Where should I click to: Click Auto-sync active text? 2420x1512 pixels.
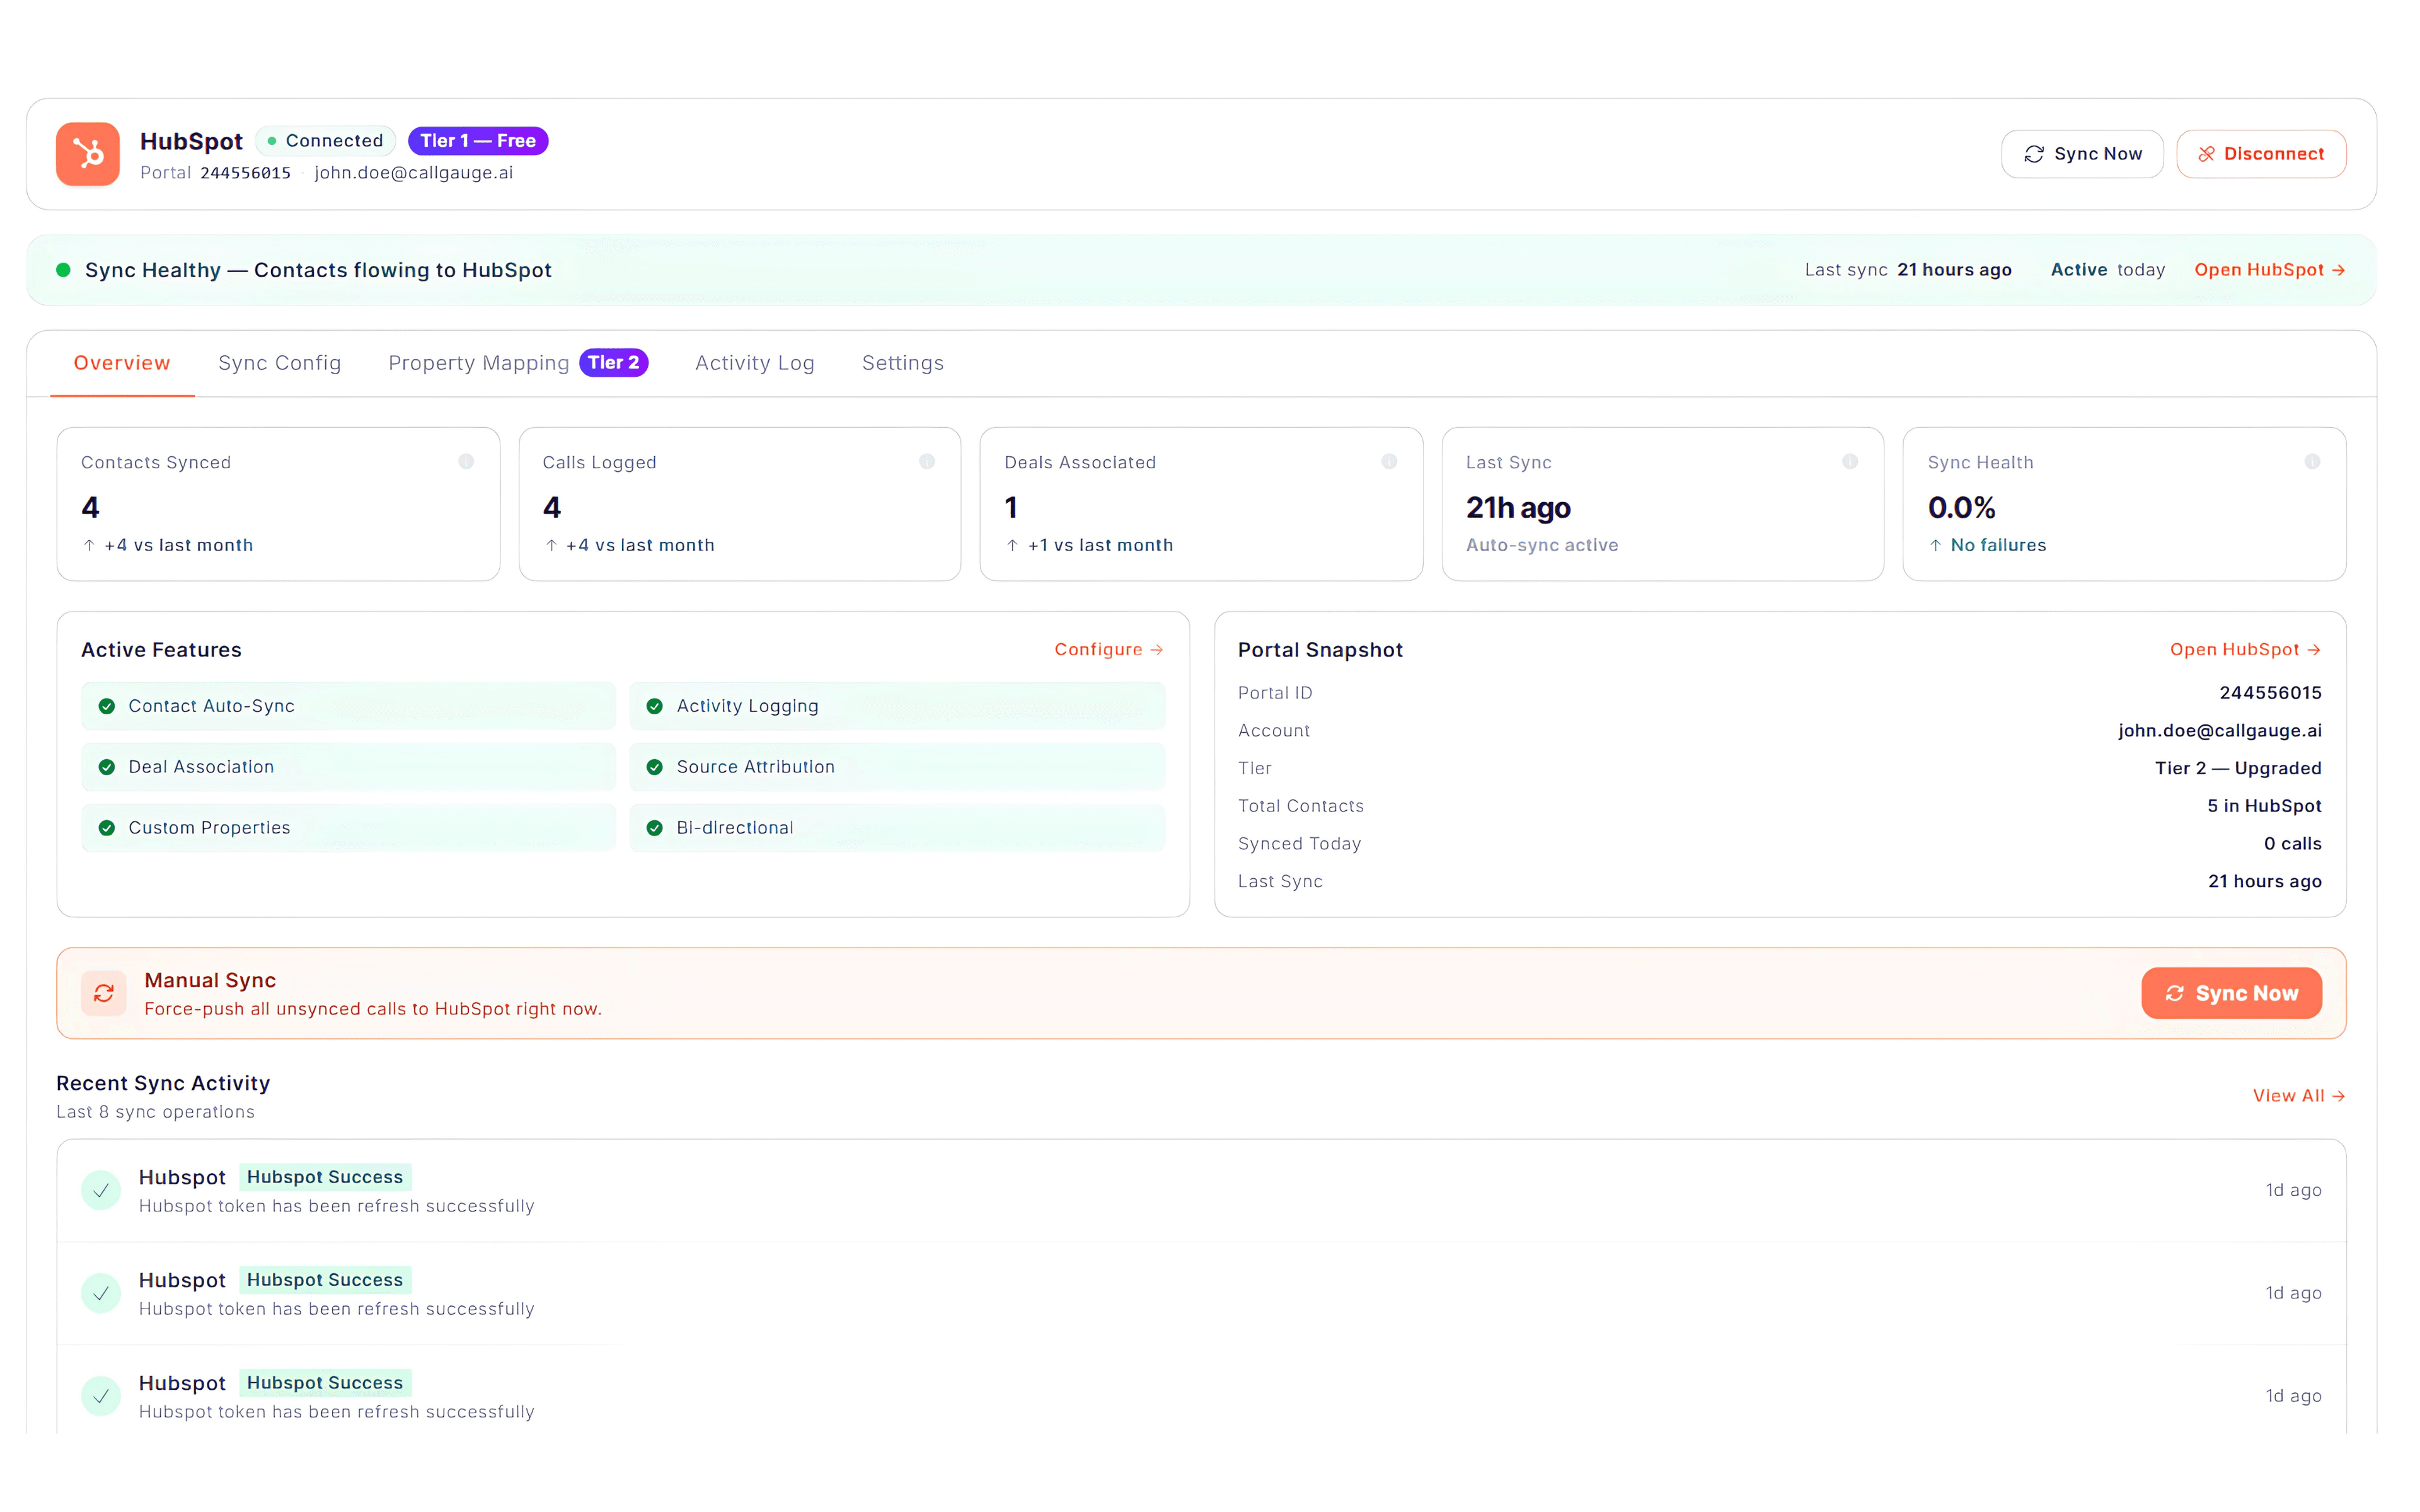[1542, 545]
